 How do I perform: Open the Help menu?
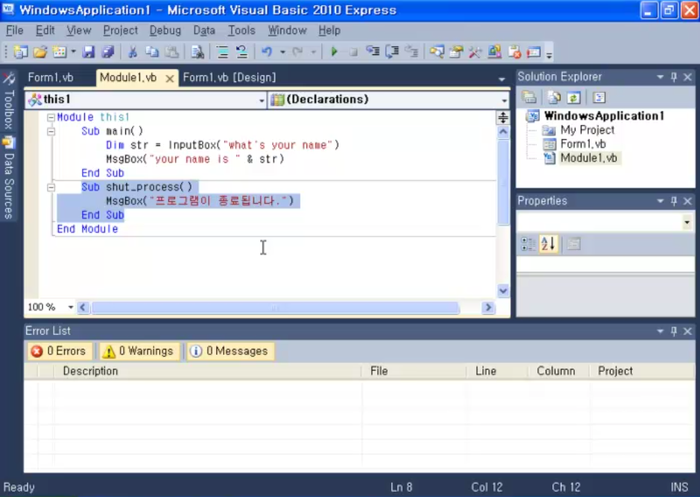point(329,30)
